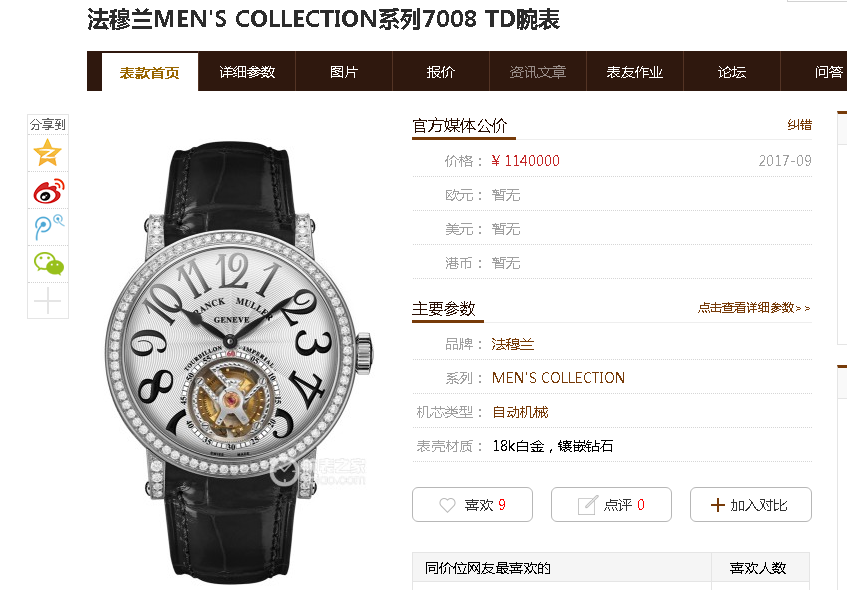Click the plus icon on 加入对比
The width and height of the screenshot is (847, 590).
point(717,505)
